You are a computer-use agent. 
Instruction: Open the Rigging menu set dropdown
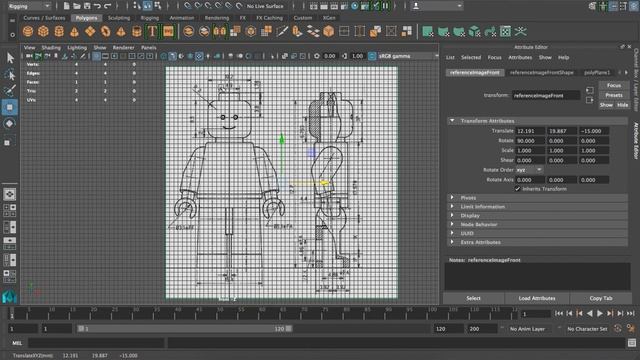point(29,6)
